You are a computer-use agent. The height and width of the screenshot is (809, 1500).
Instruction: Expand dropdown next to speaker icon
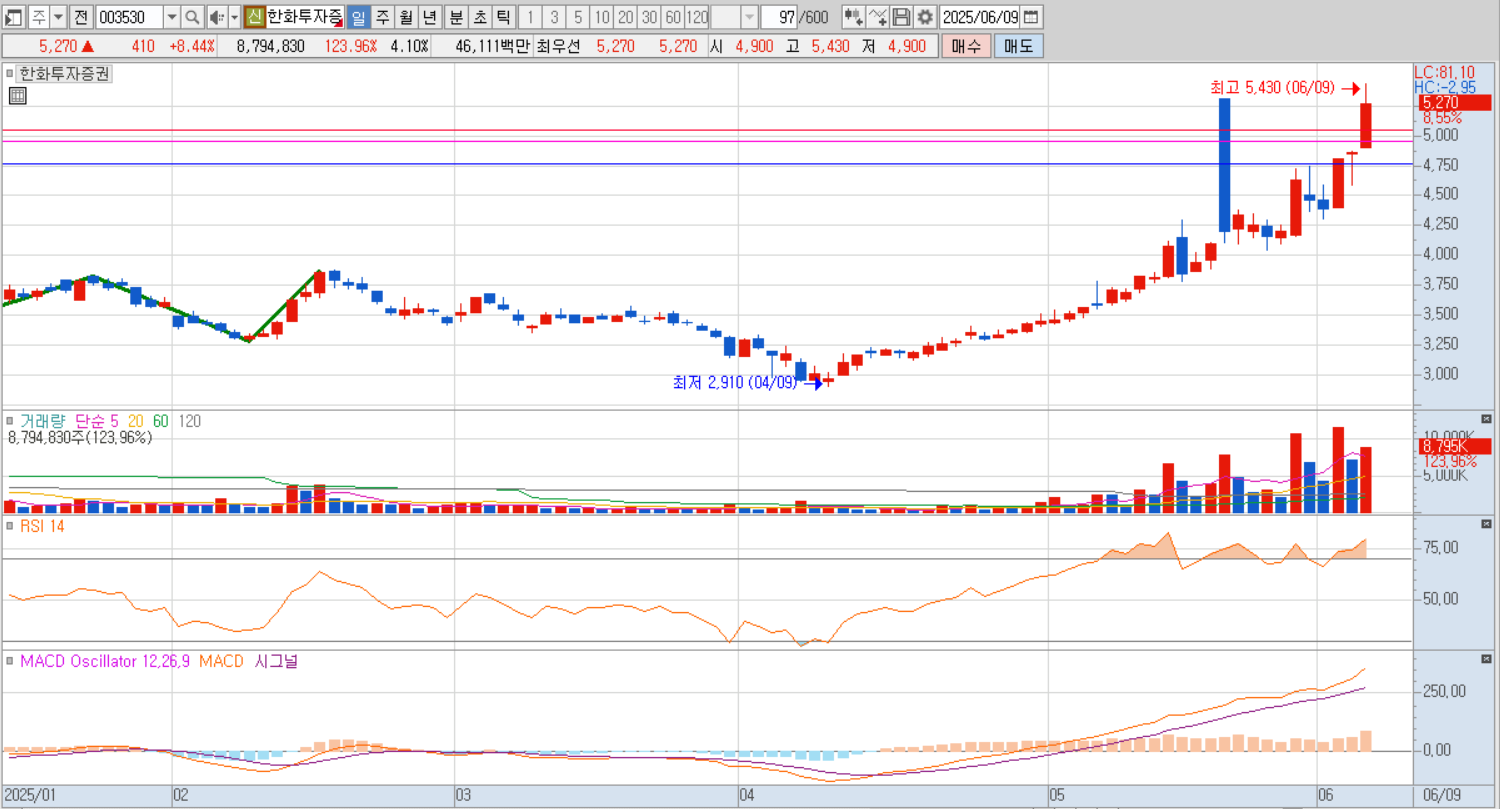(234, 17)
